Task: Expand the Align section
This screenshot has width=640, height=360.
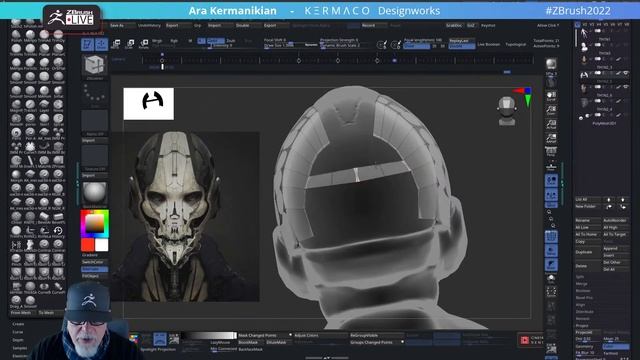Action: tap(580, 305)
